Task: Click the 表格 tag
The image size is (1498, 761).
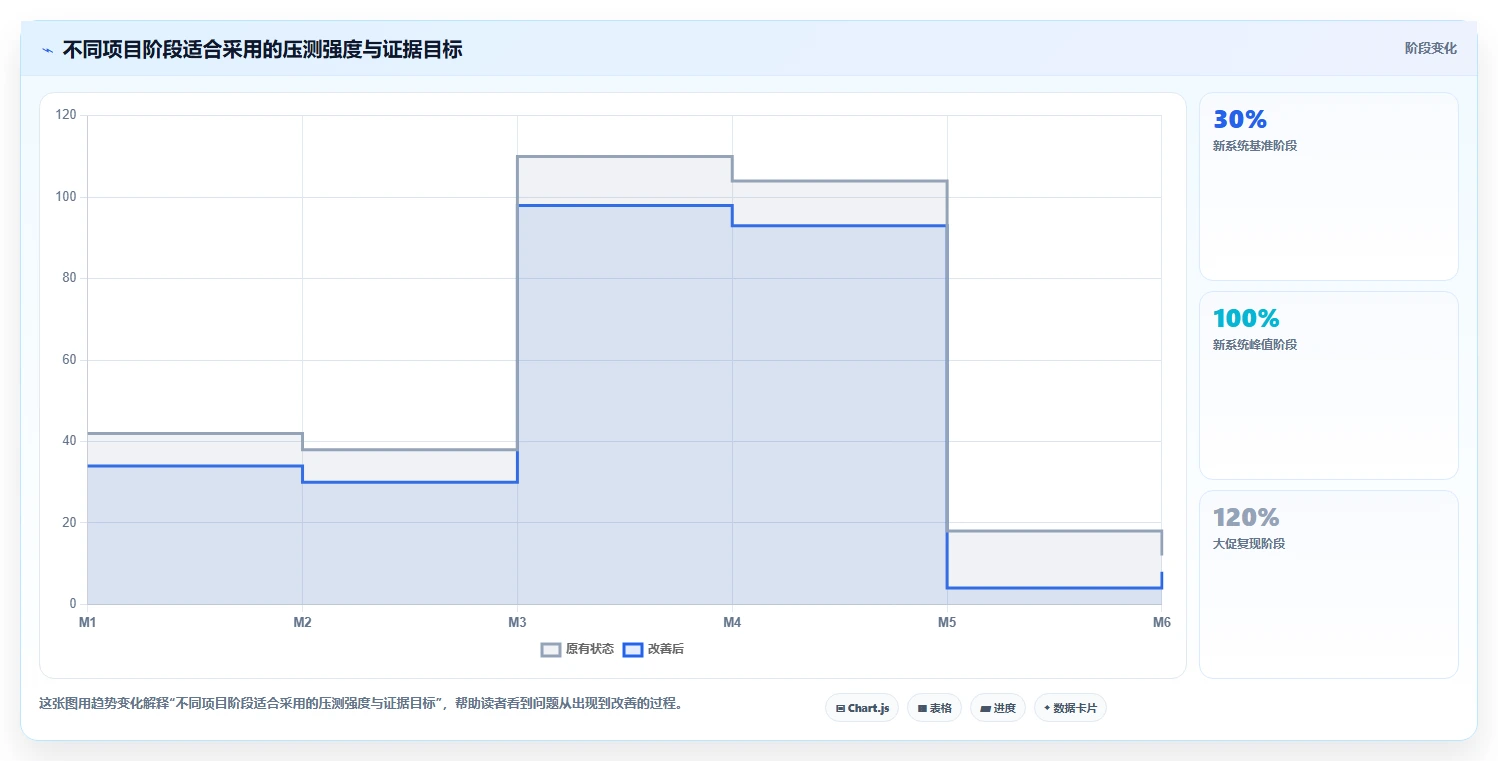Action: point(934,708)
